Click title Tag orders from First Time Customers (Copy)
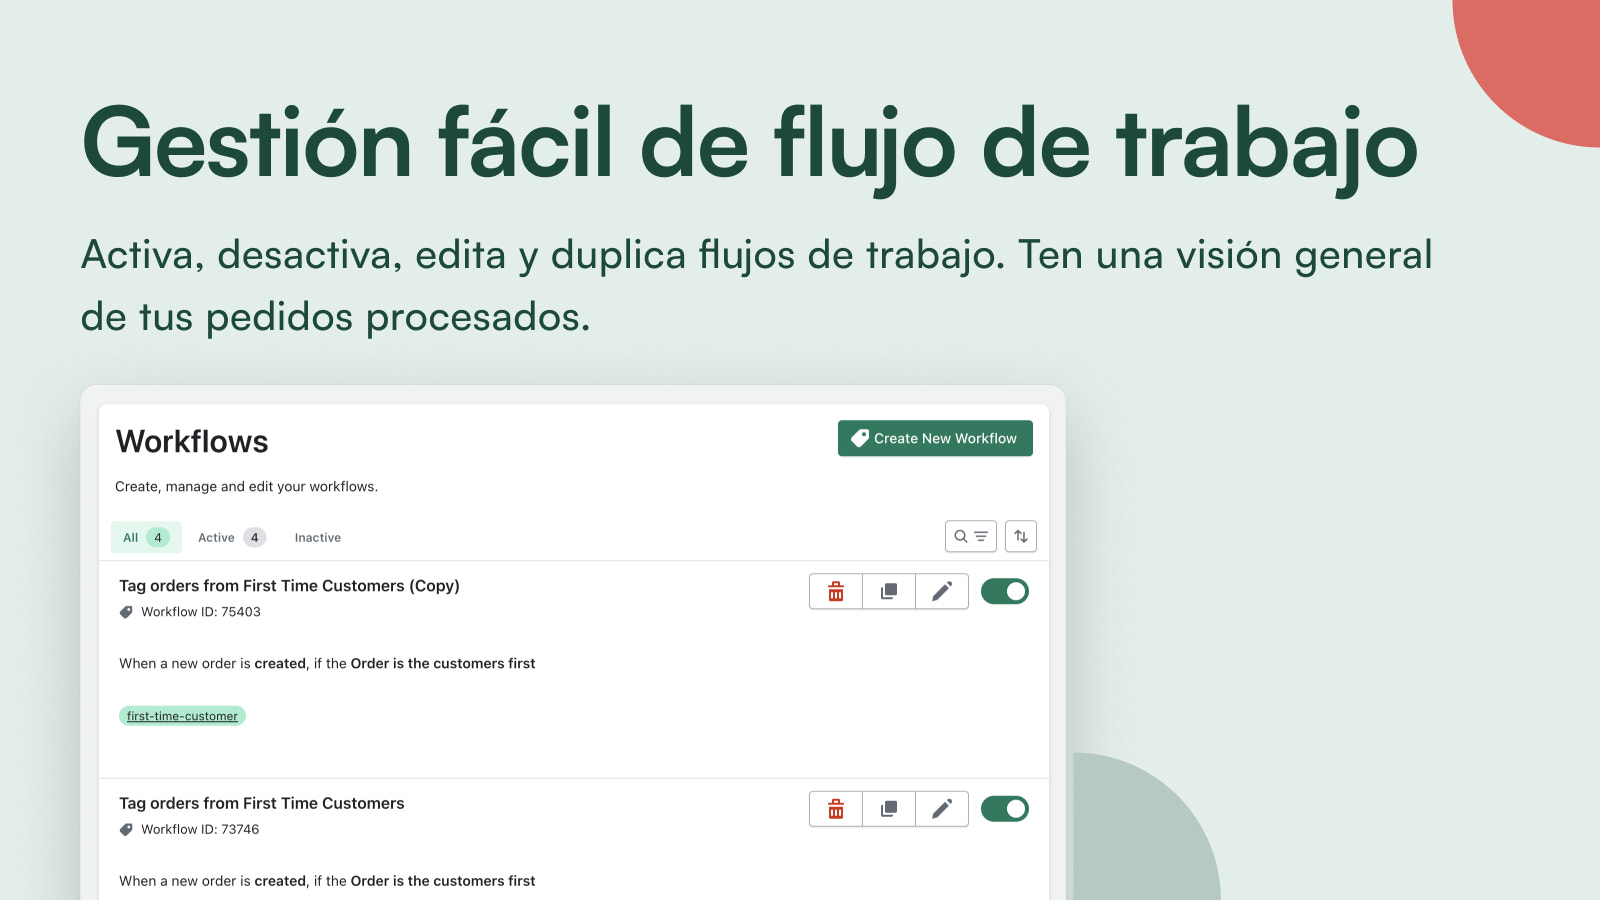The width and height of the screenshot is (1600, 900). [289, 586]
